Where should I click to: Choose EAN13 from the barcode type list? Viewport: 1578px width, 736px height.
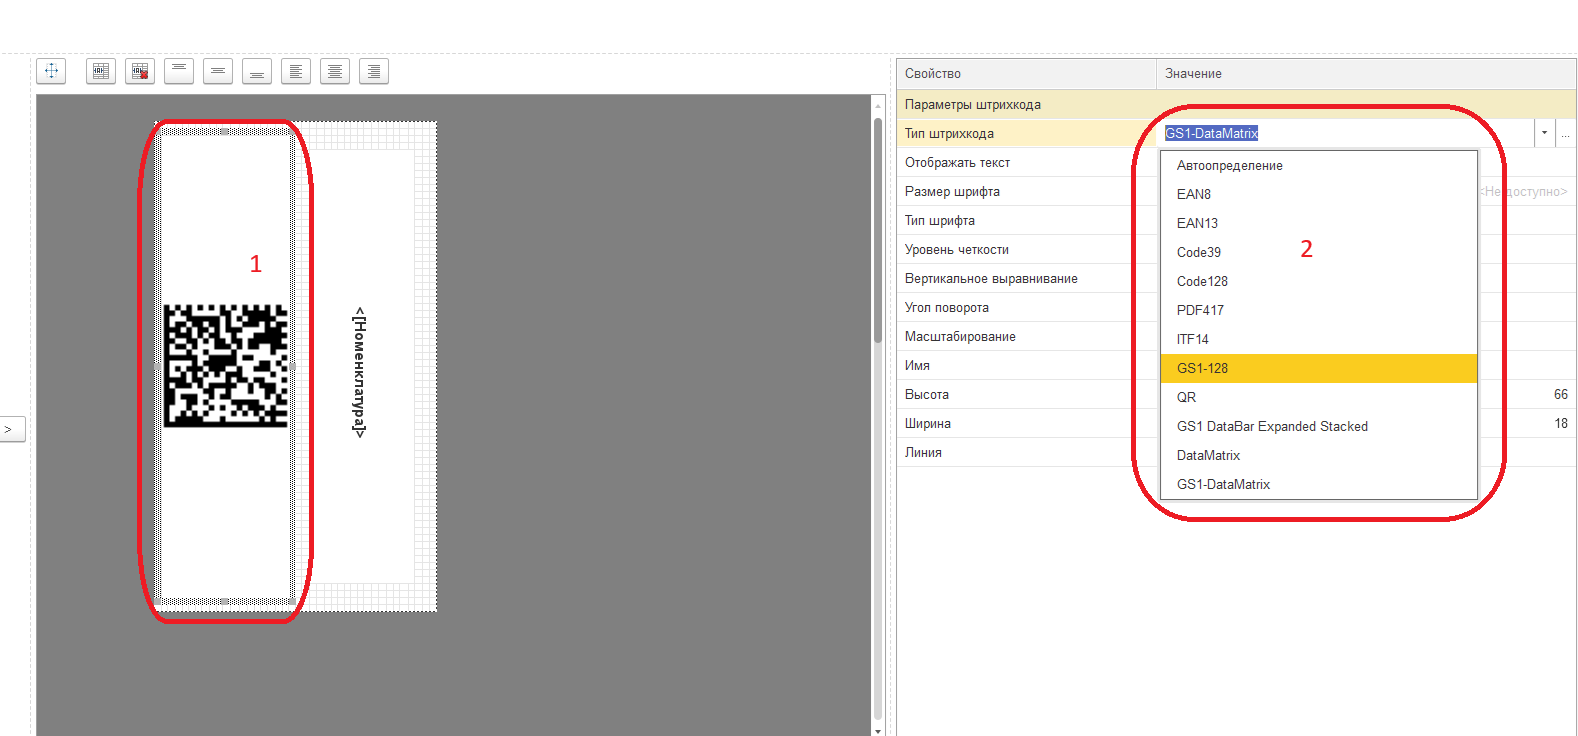(x=1319, y=224)
